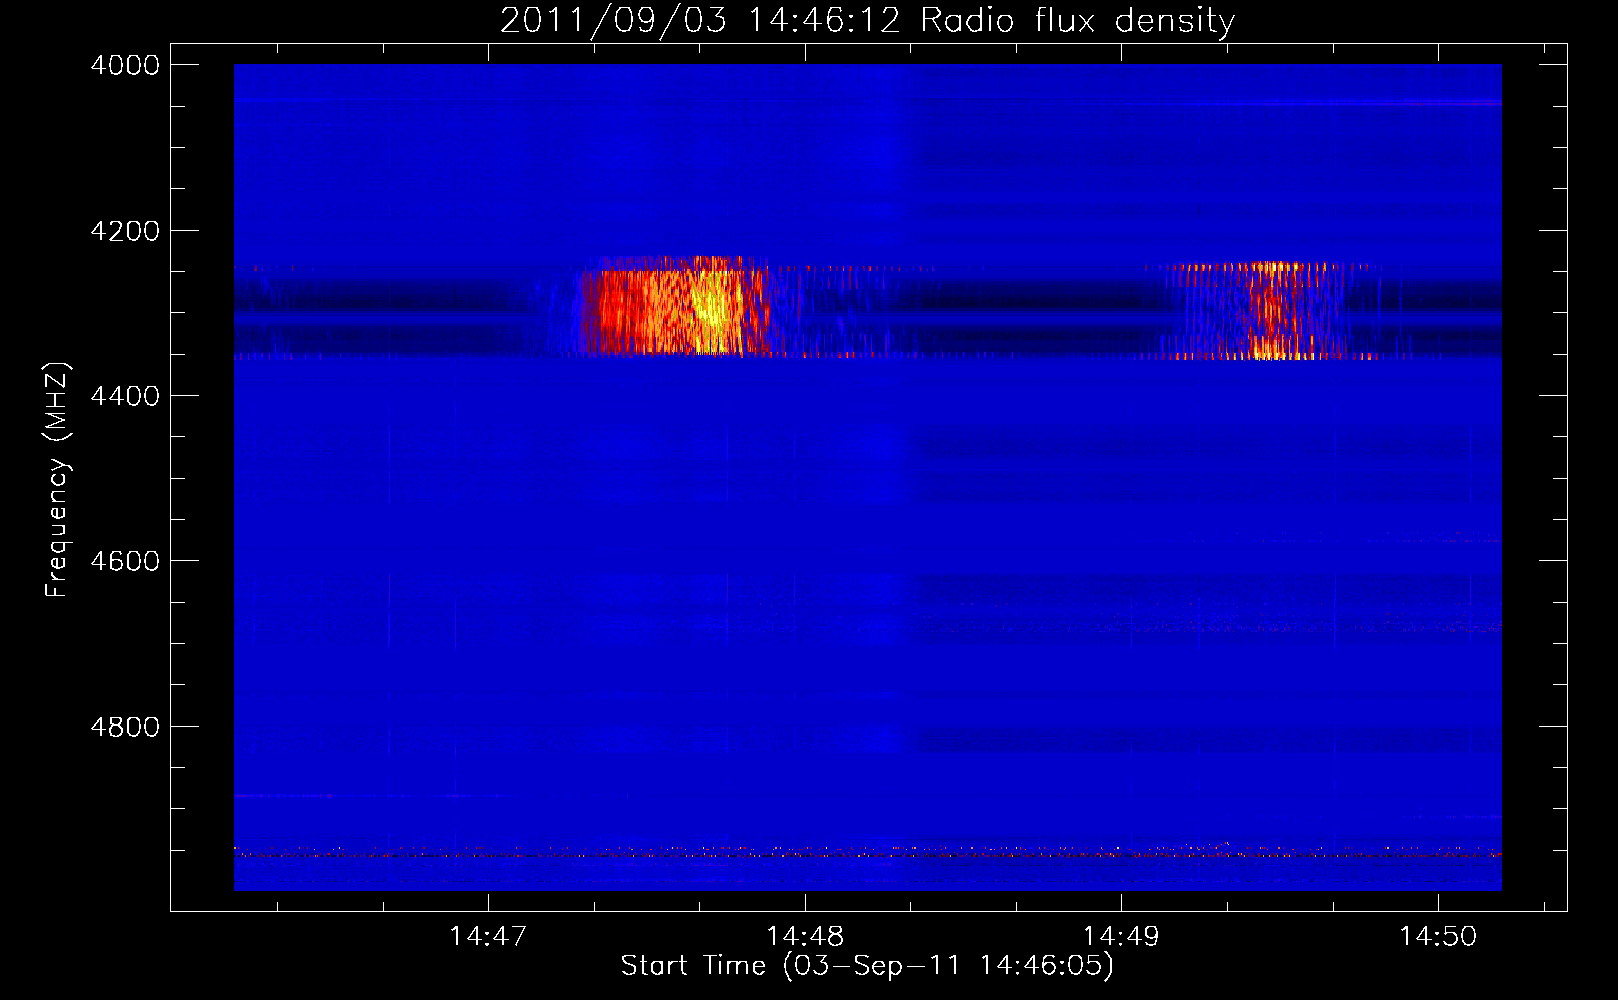Select the 4200 frequency axis label
This screenshot has width=1618, height=1000.
[x=125, y=231]
